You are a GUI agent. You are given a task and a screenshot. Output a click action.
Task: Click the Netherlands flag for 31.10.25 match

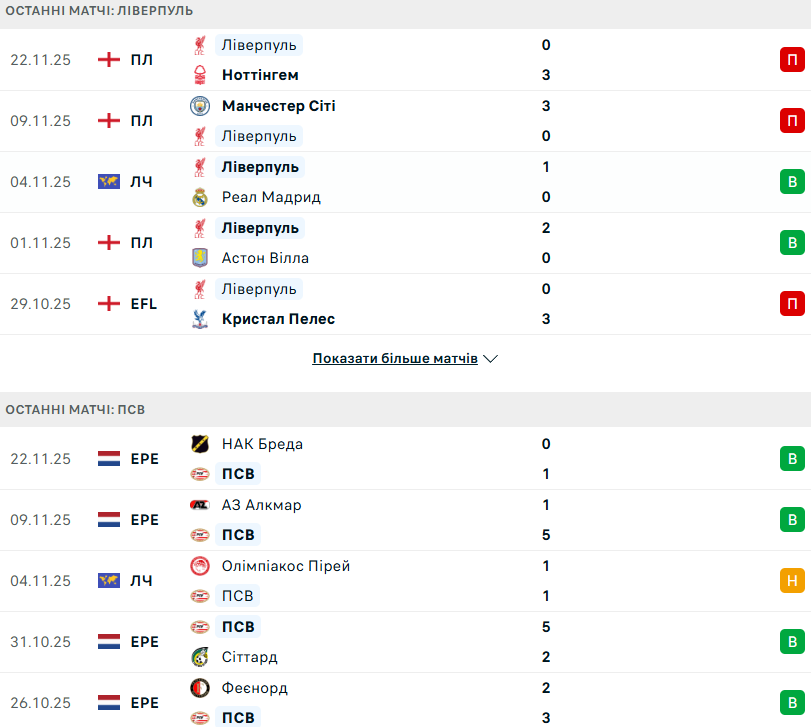(109, 642)
